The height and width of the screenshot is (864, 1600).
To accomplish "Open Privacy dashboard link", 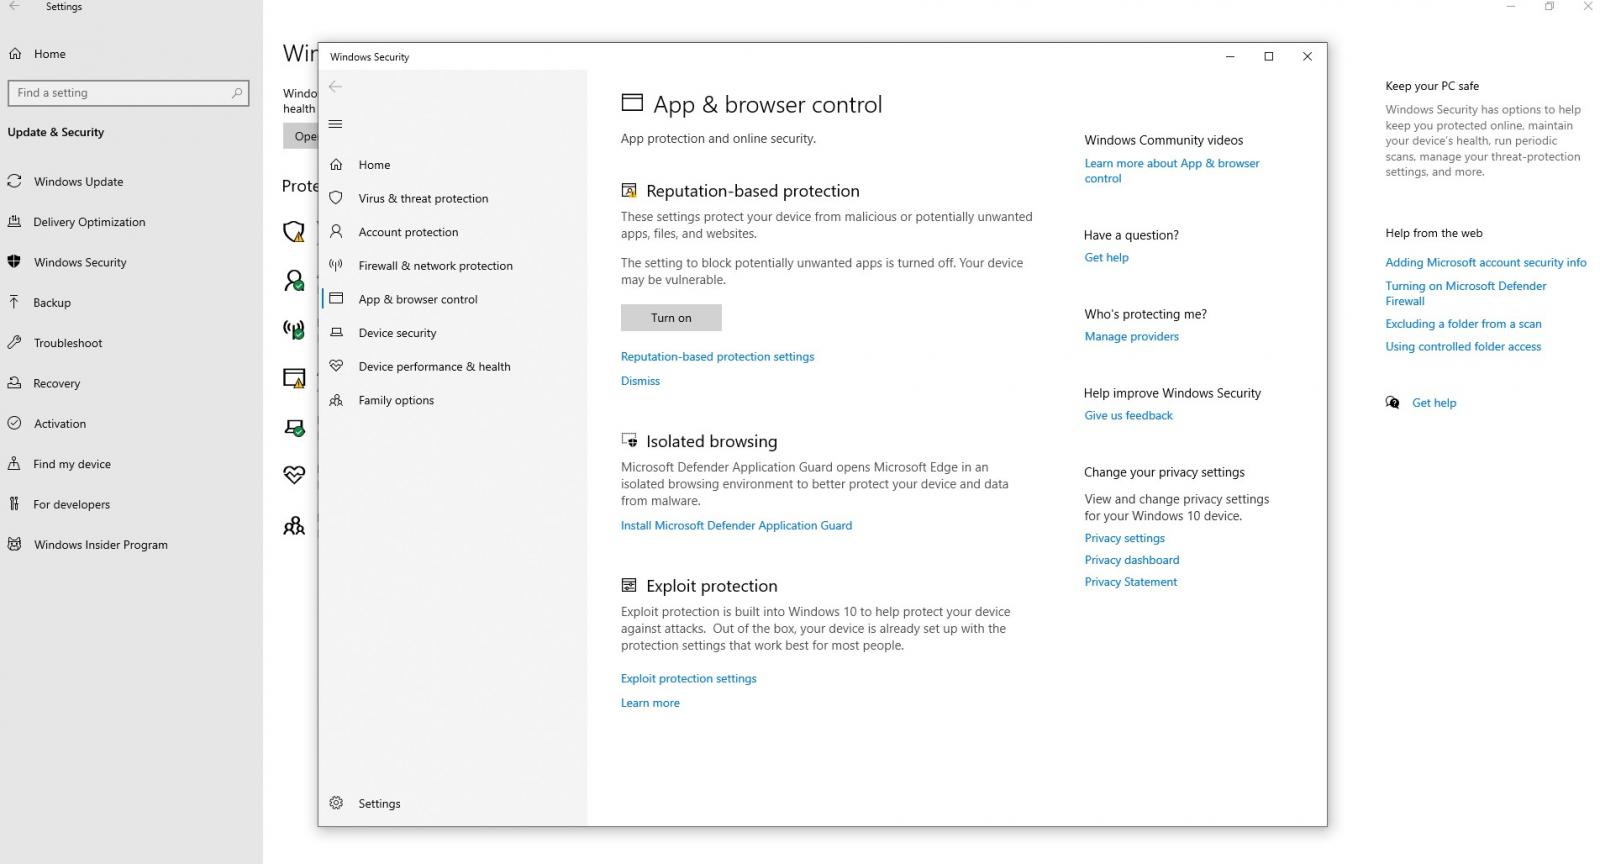I will click(x=1131, y=560).
